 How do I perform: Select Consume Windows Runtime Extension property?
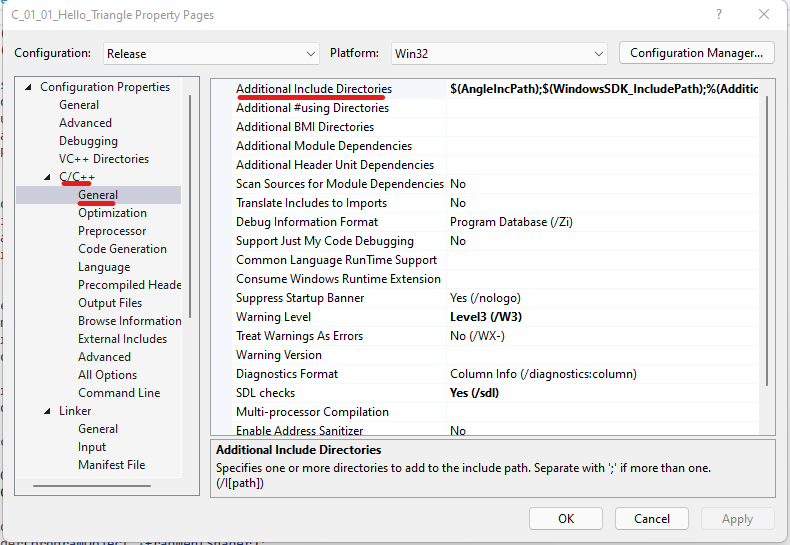point(338,279)
